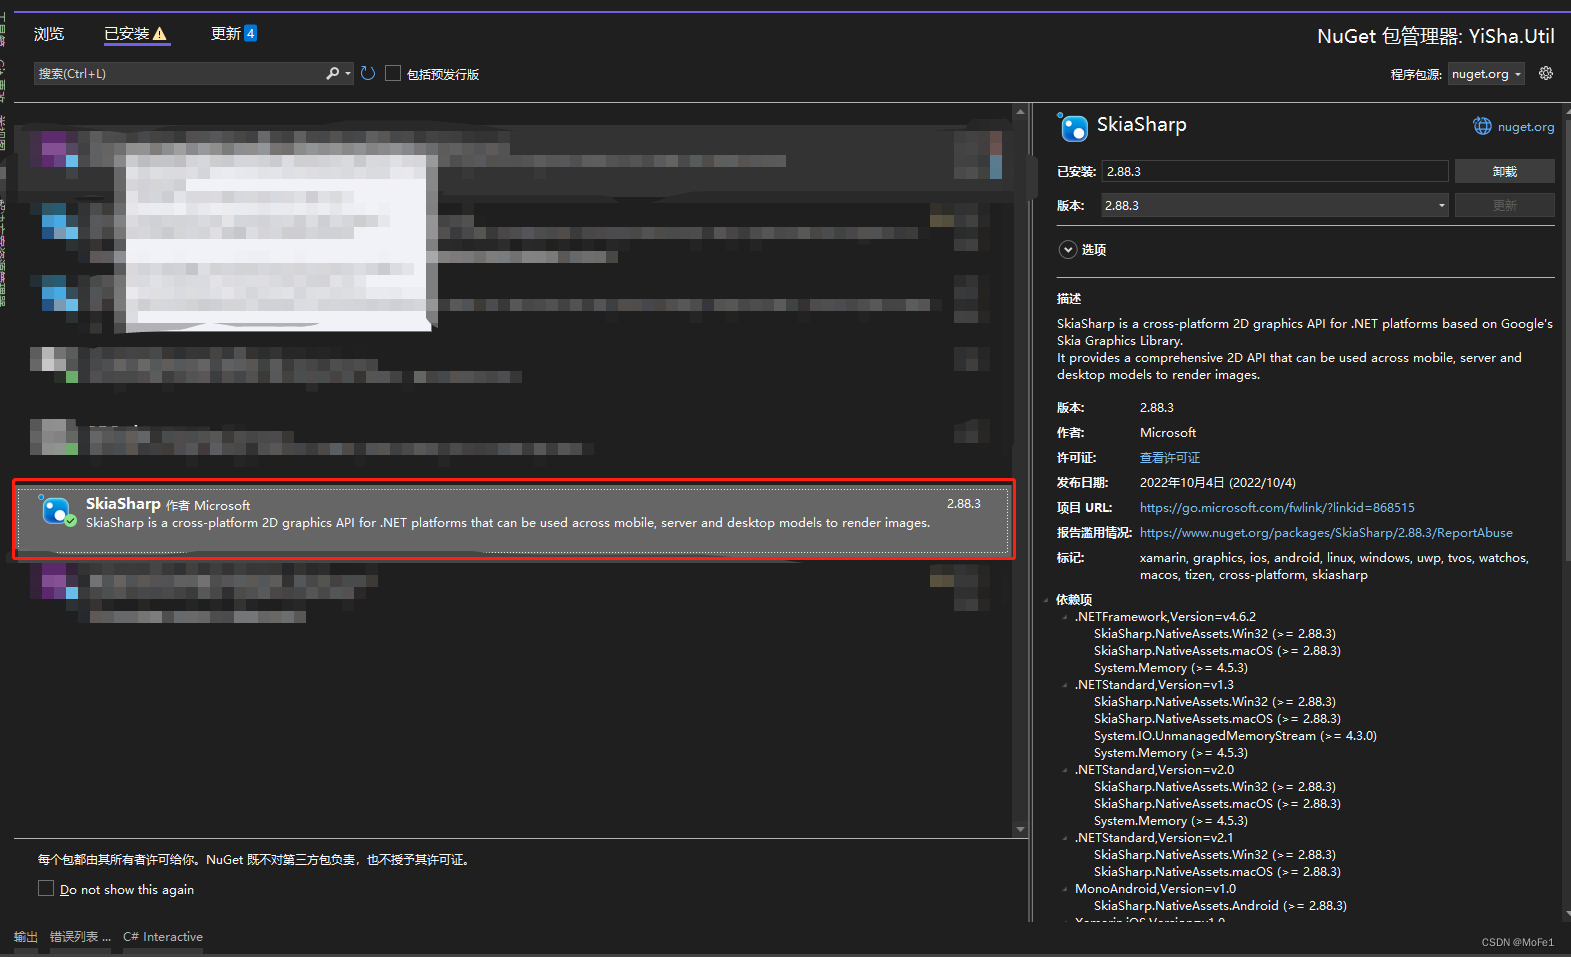Click the author Microsoft value in details
Viewport: 1571px width, 957px height.
1168,433
